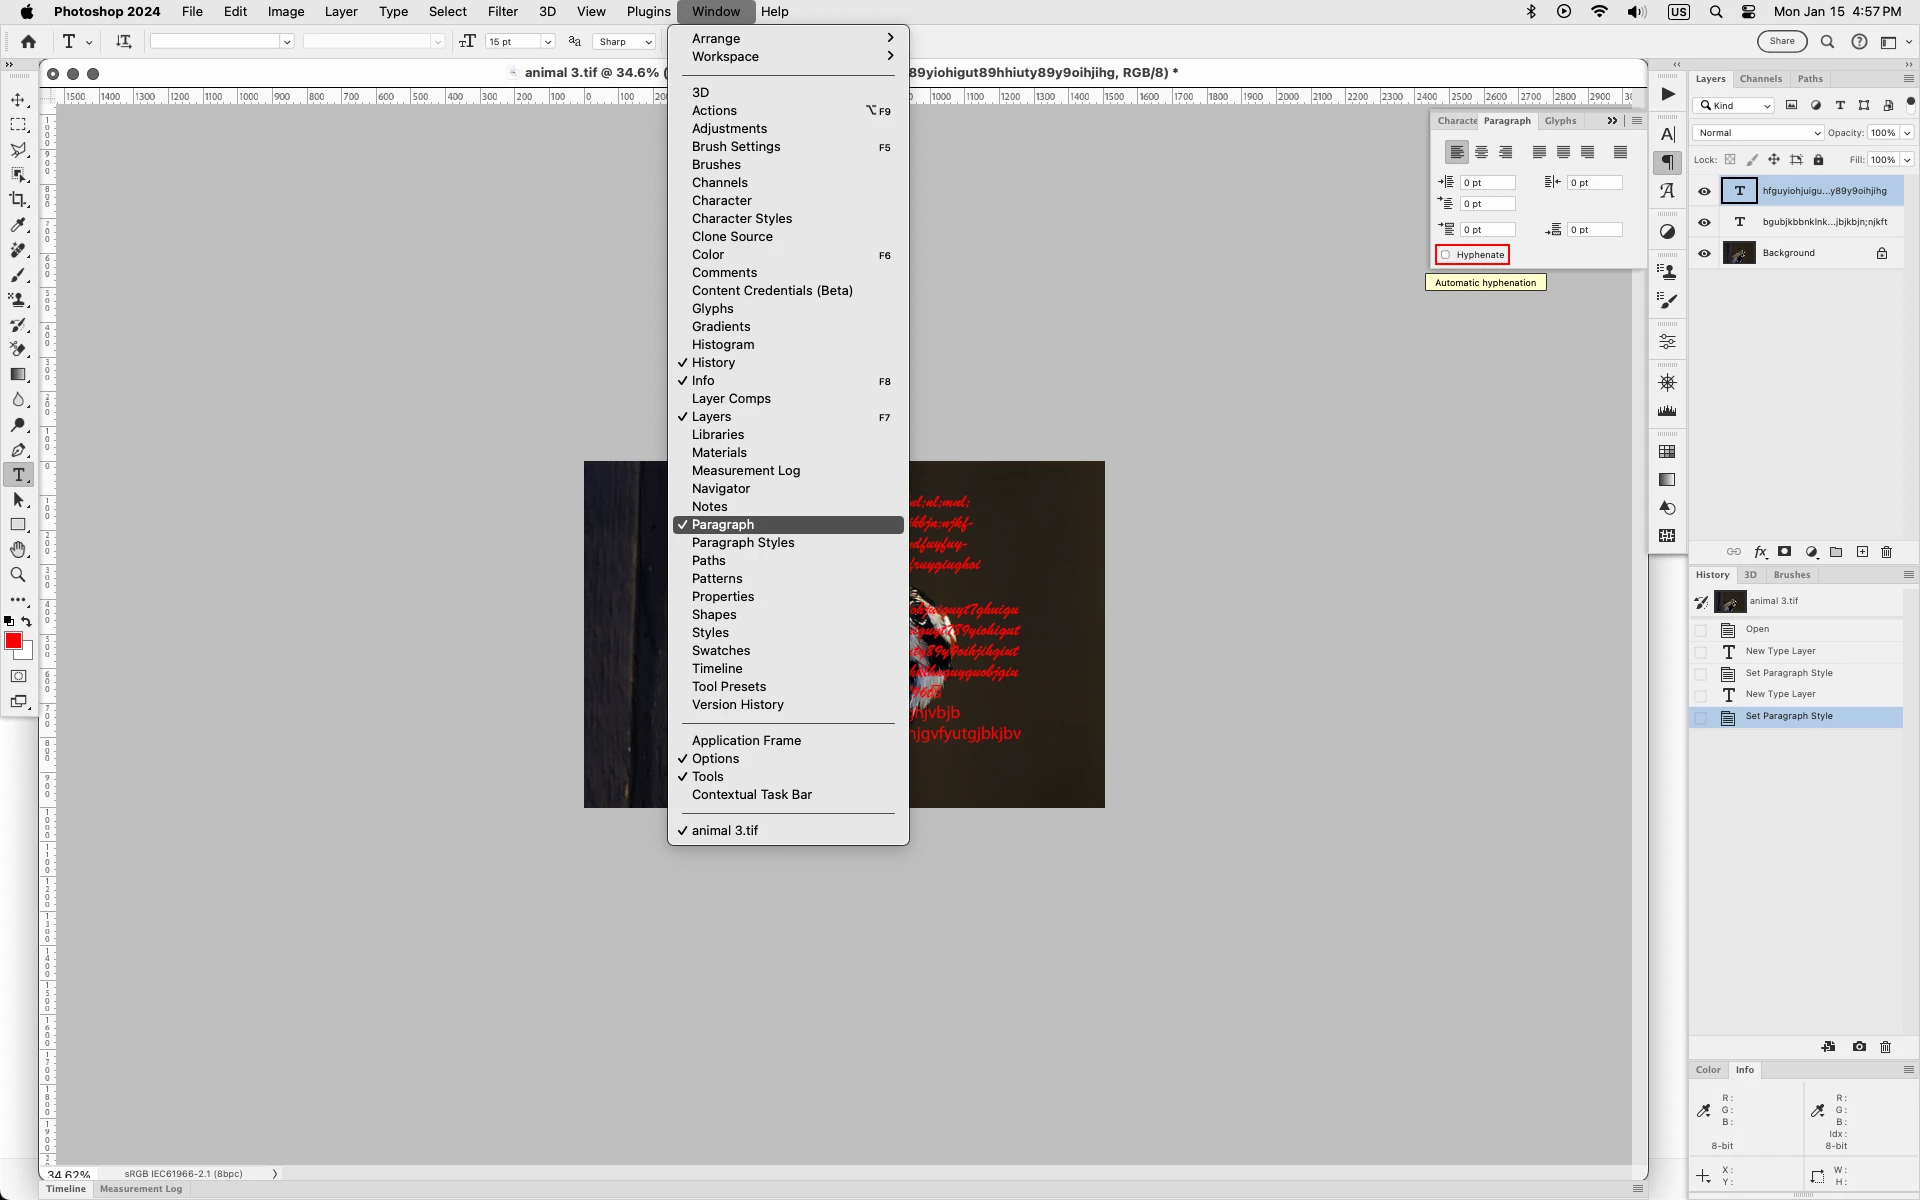Select the Hand tool

(18, 550)
